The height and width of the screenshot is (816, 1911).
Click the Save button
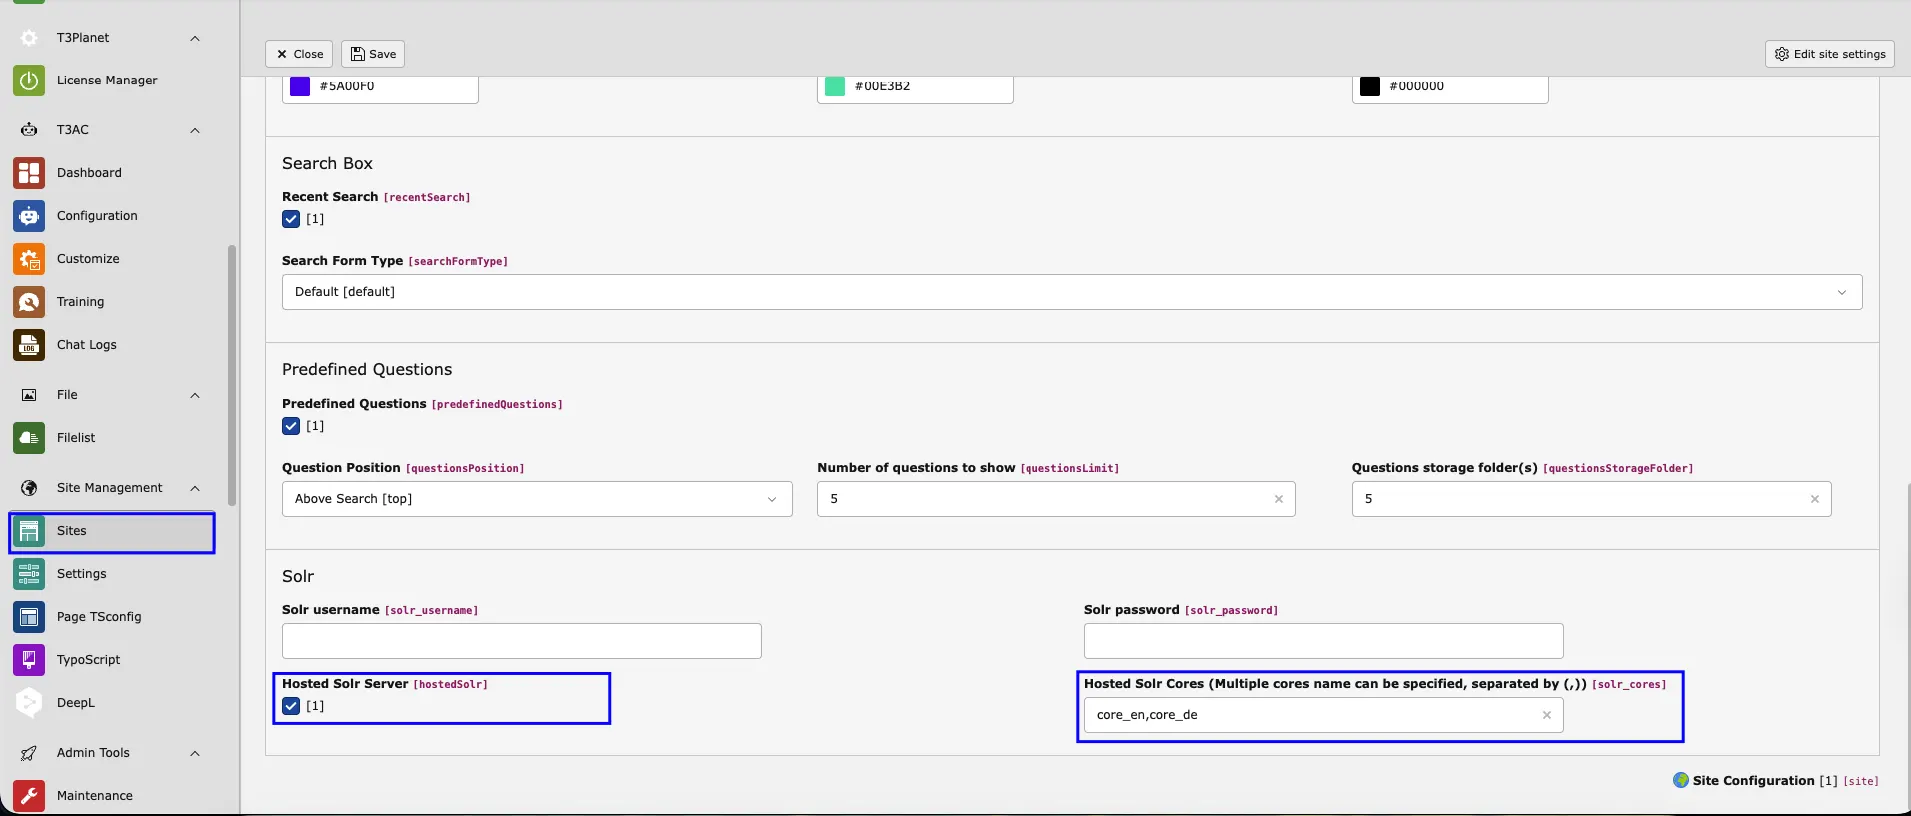pyautogui.click(x=373, y=54)
